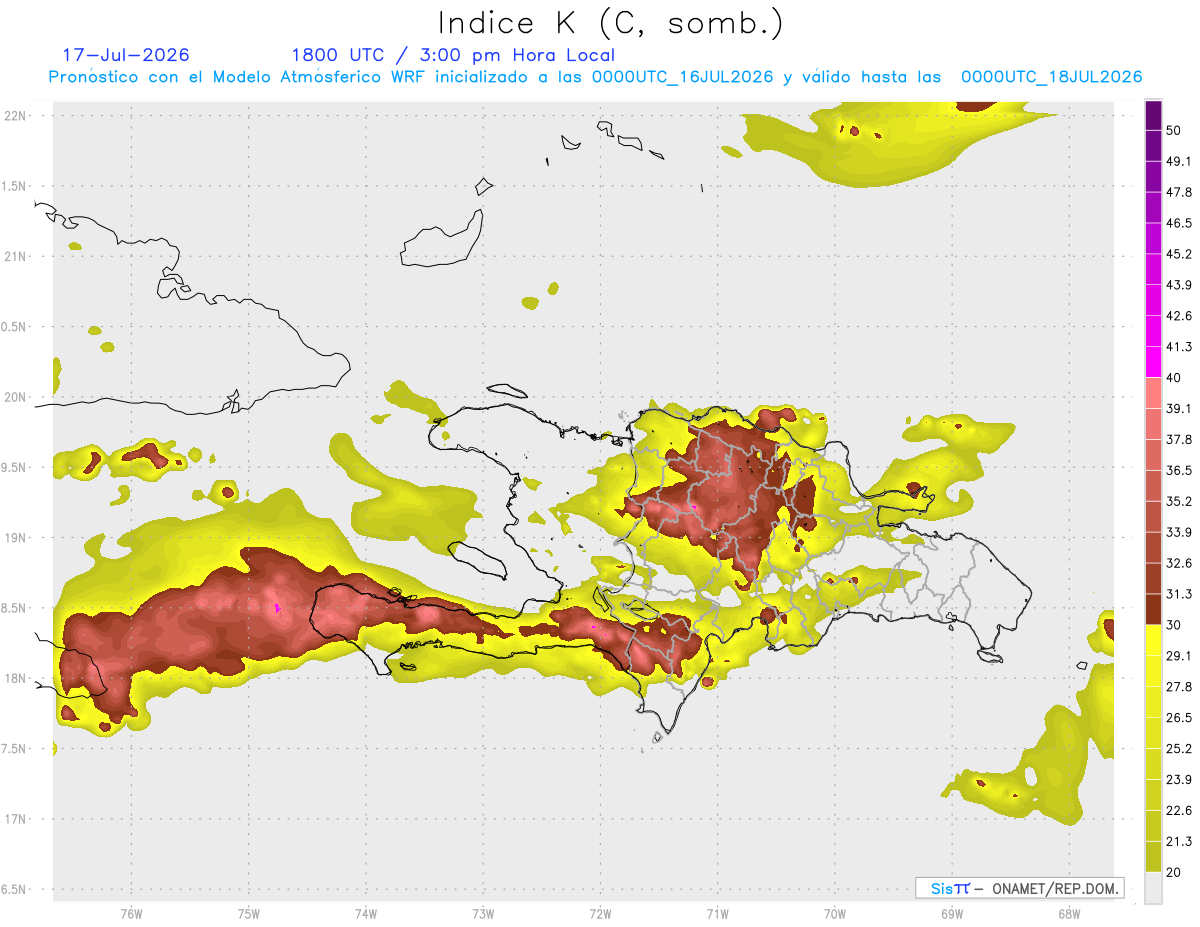Viewport: 1200px width, 927px height.
Task: Click the '50' value on the color scale
Action: tap(1175, 131)
